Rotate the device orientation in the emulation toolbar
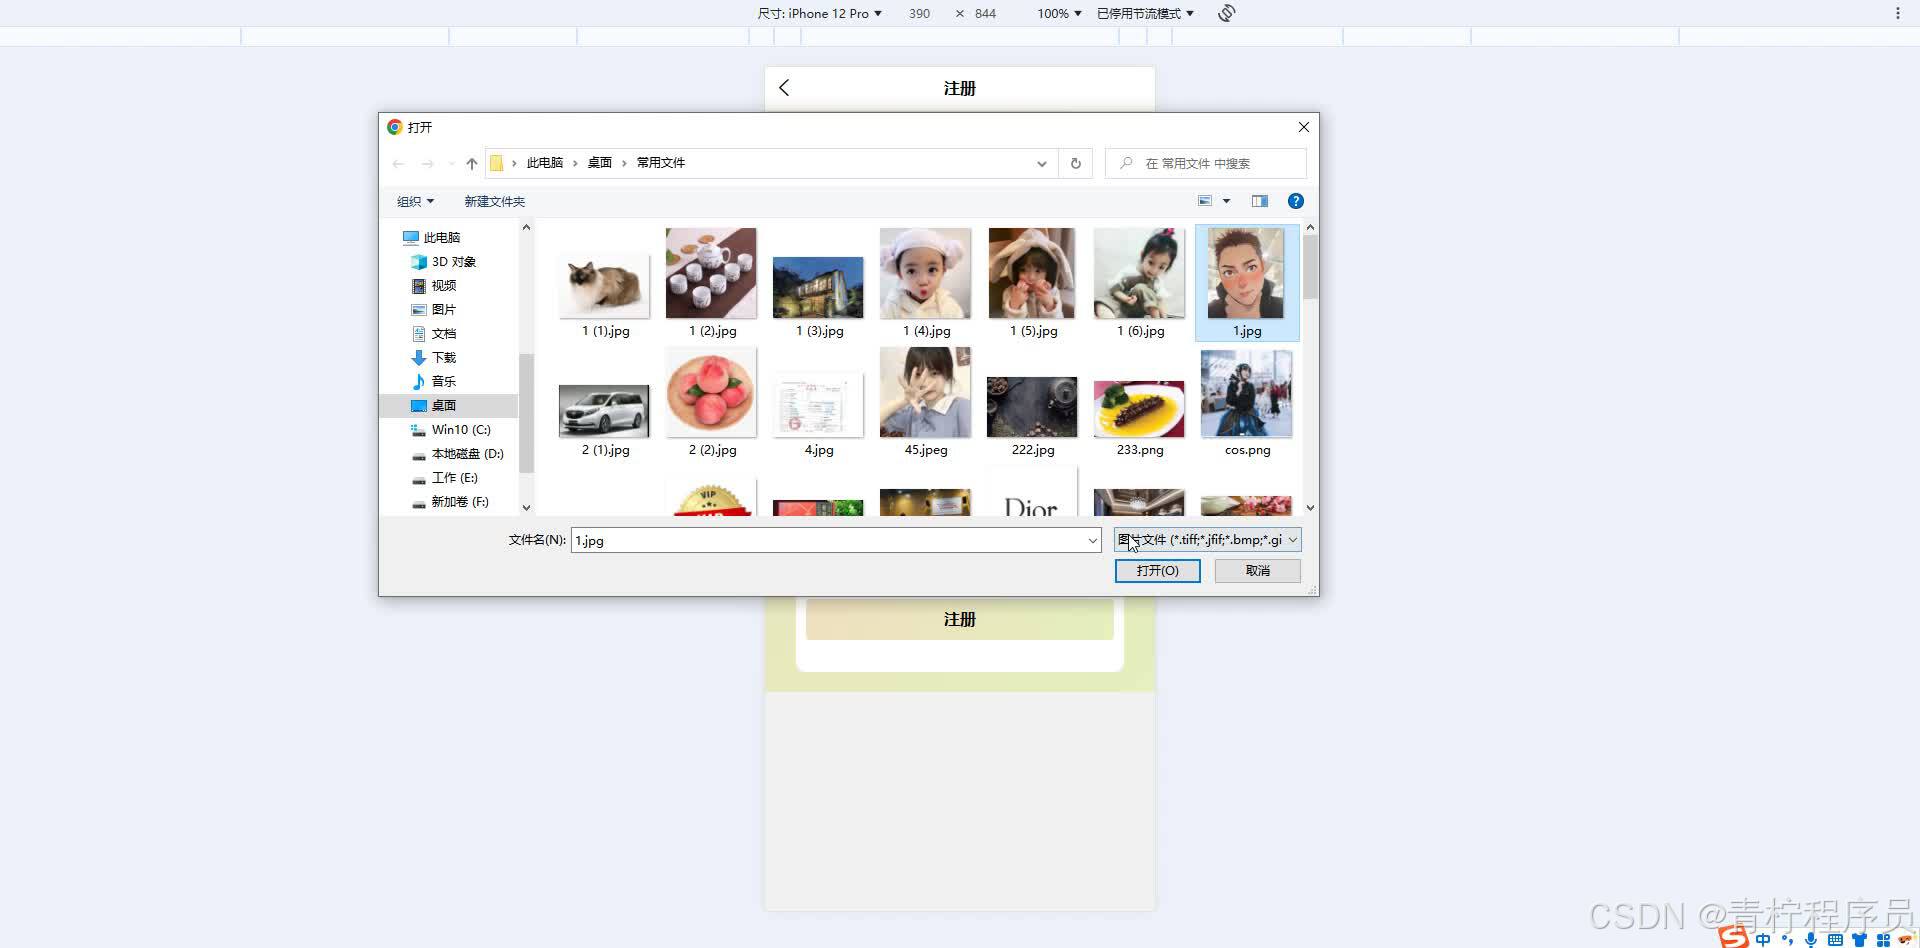The width and height of the screenshot is (1920, 948). 1226,13
